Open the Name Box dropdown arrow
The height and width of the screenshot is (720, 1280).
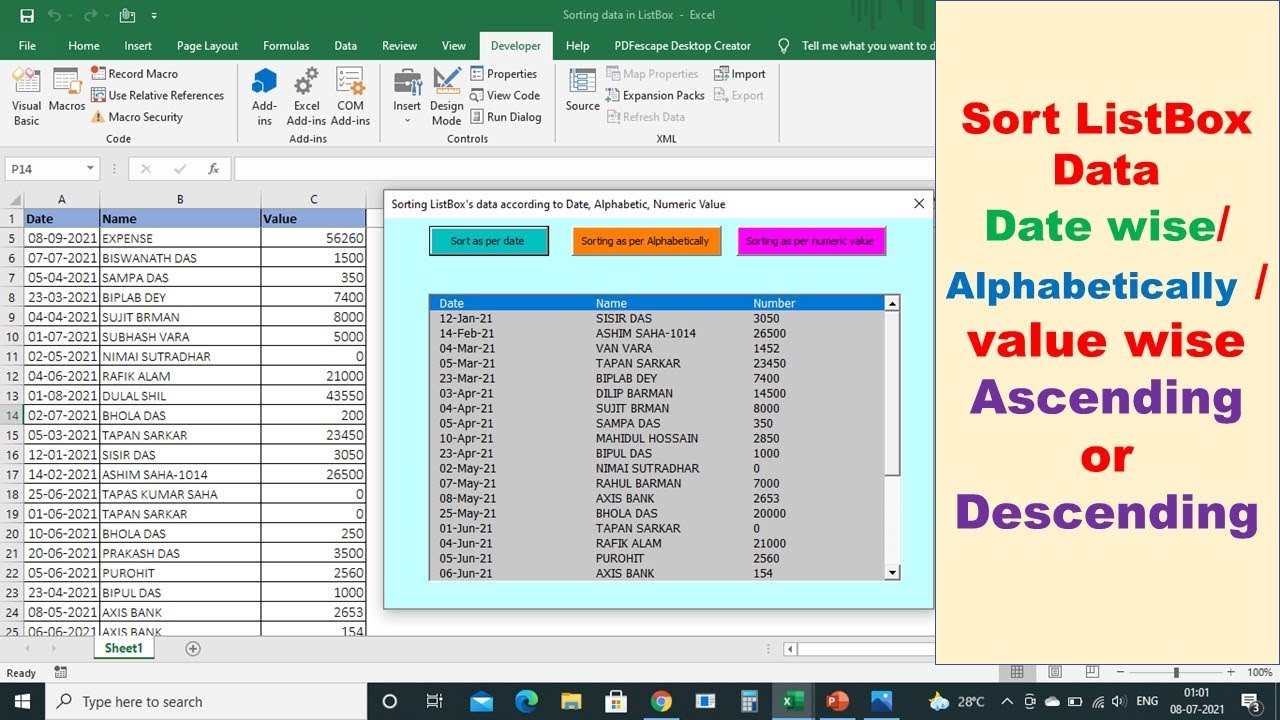[91, 169]
